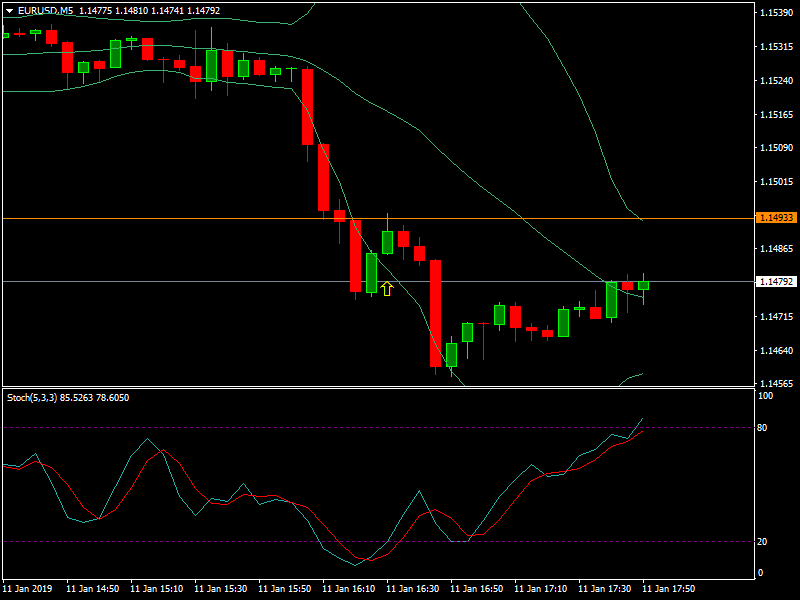
Task: Click the 11 Jan 17:50 time label
Action: (x=669, y=589)
